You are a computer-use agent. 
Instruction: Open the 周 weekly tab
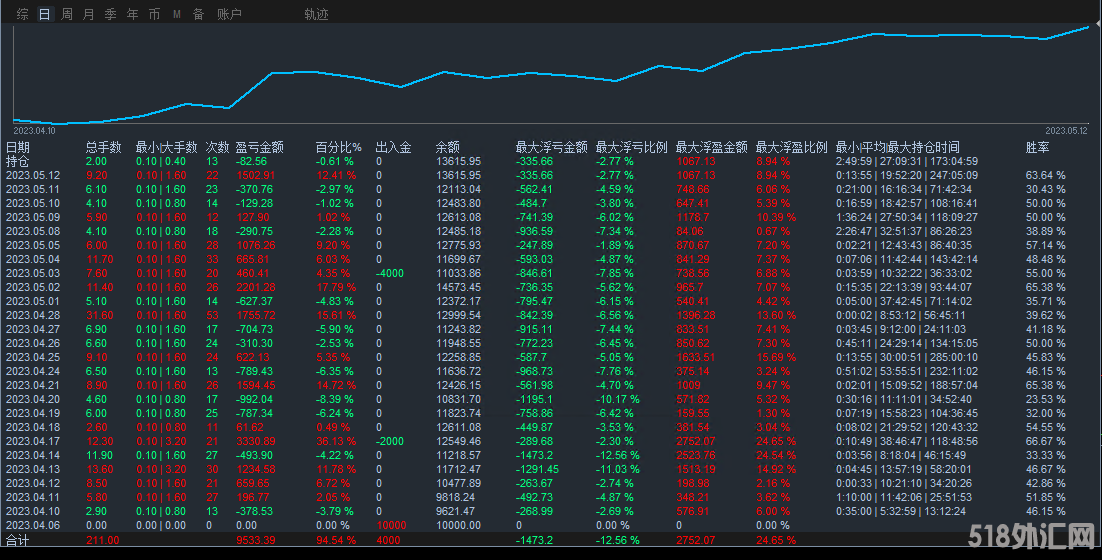(x=66, y=15)
